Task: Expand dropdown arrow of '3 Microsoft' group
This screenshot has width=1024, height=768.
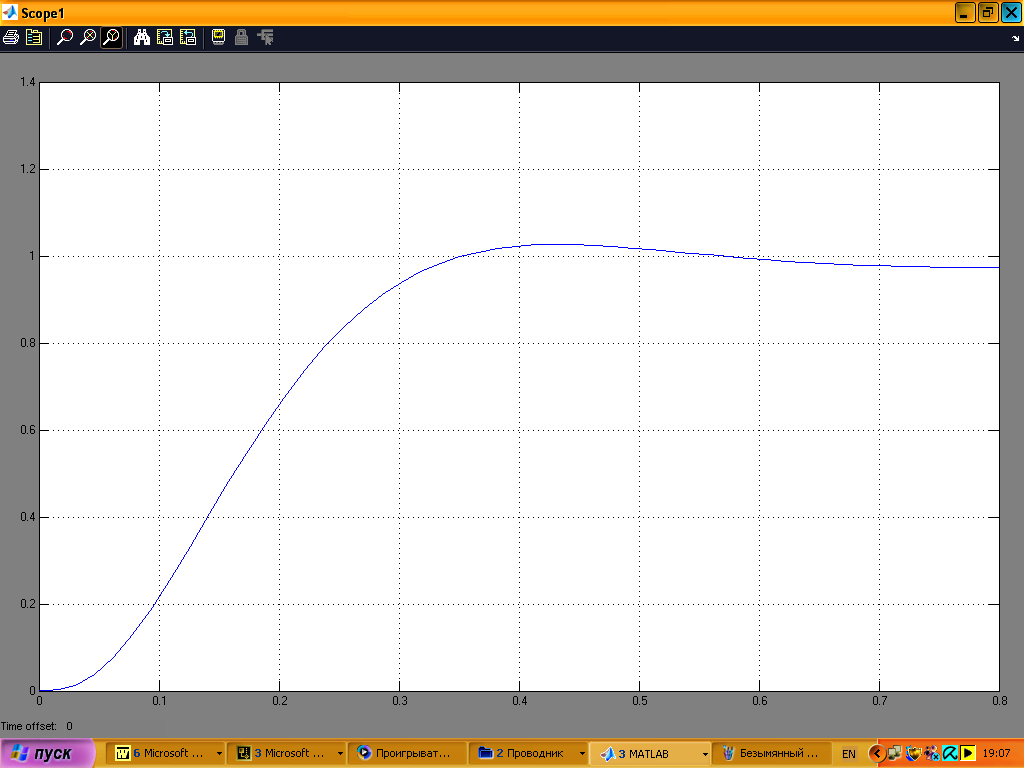Action: coord(340,754)
